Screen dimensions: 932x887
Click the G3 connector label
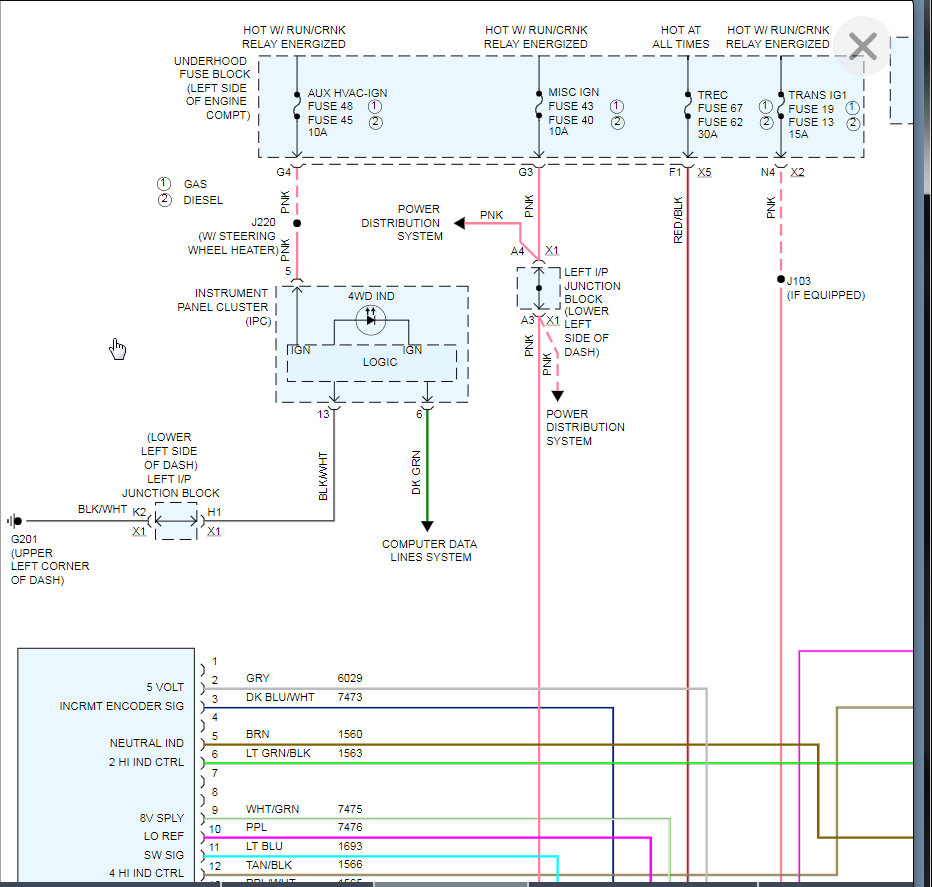[525, 172]
